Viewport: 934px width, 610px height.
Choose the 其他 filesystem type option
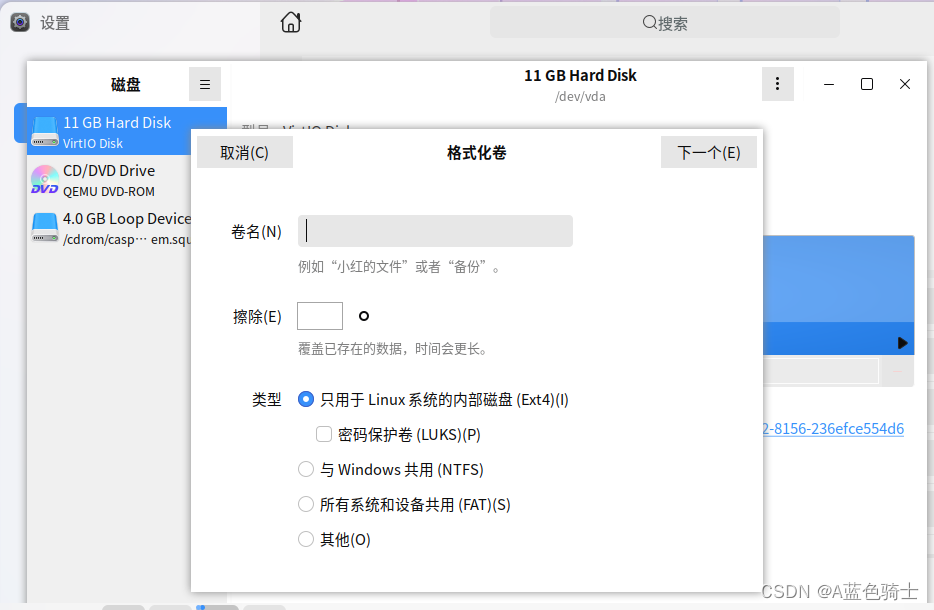coord(306,539)
